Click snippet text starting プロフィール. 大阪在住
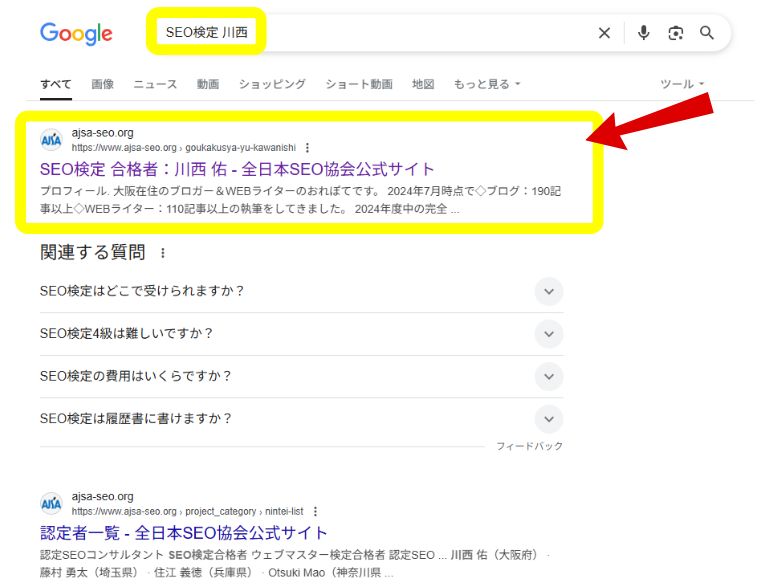 point(300,200)
